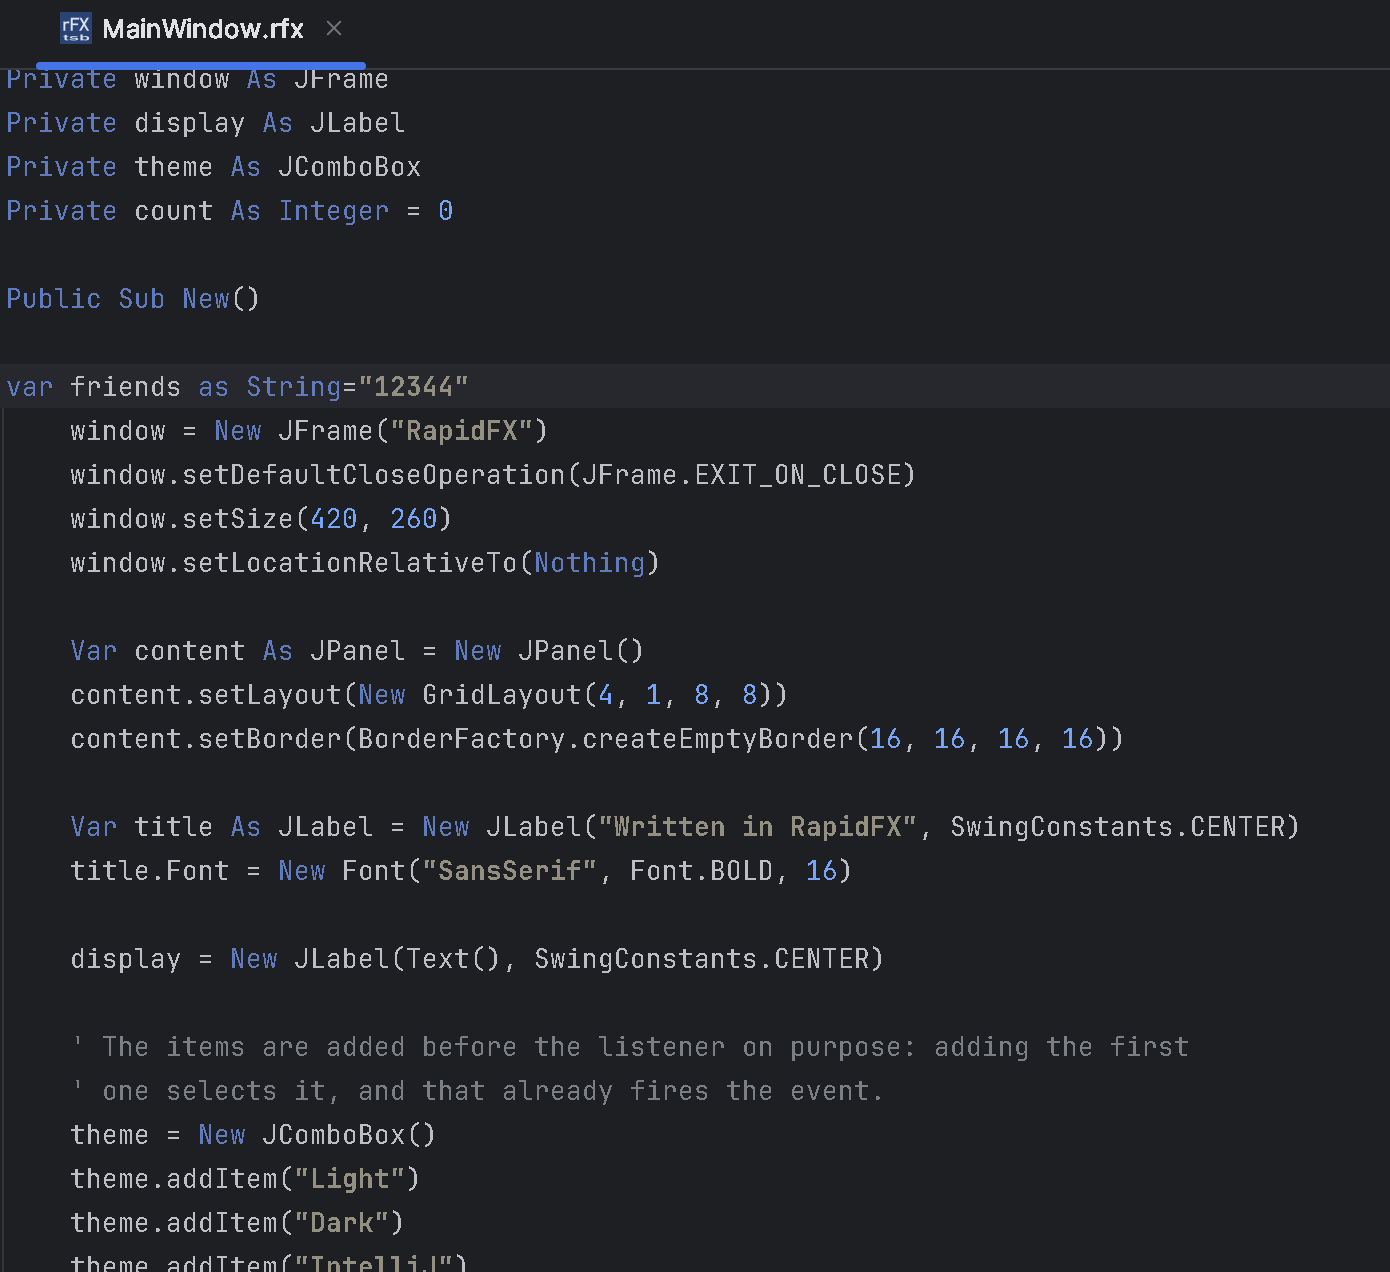The height and width of the screenshot is (1272, 1390).
Task: Place cursor on "12344" string literal
Action: pos(414,387)
